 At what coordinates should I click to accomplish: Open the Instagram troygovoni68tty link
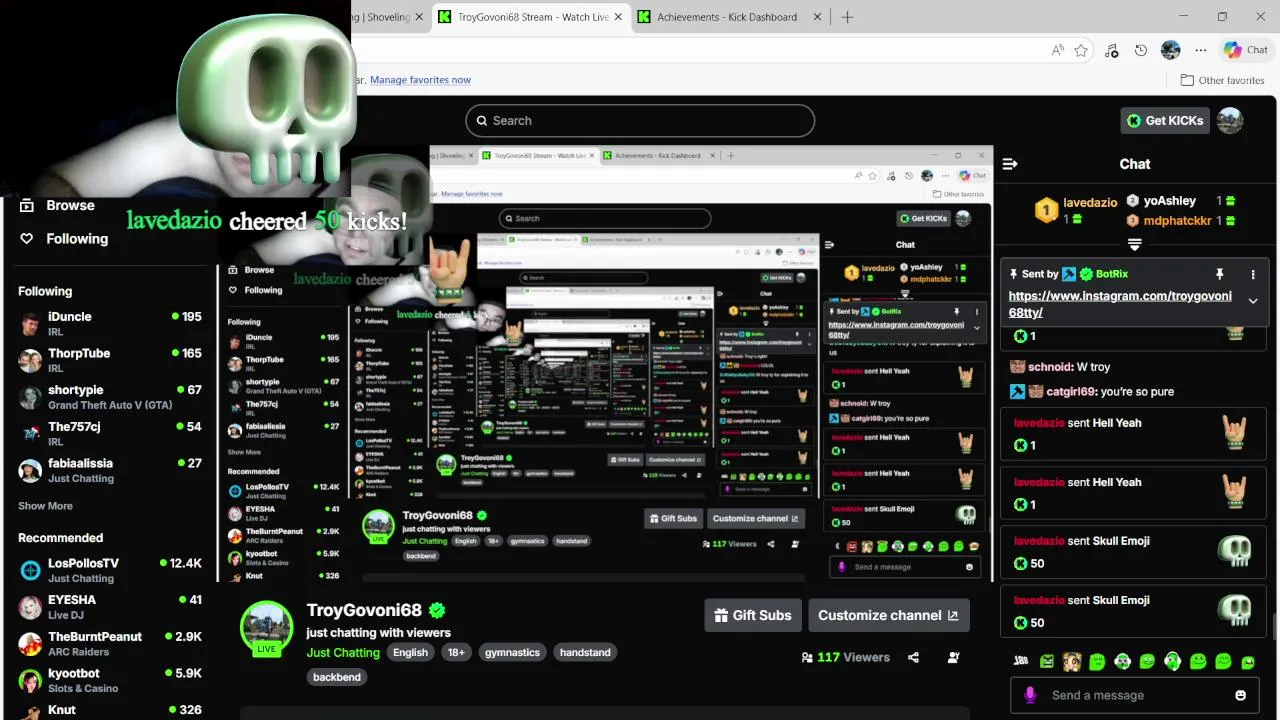pyautogui.click(x=1120, y=304)
